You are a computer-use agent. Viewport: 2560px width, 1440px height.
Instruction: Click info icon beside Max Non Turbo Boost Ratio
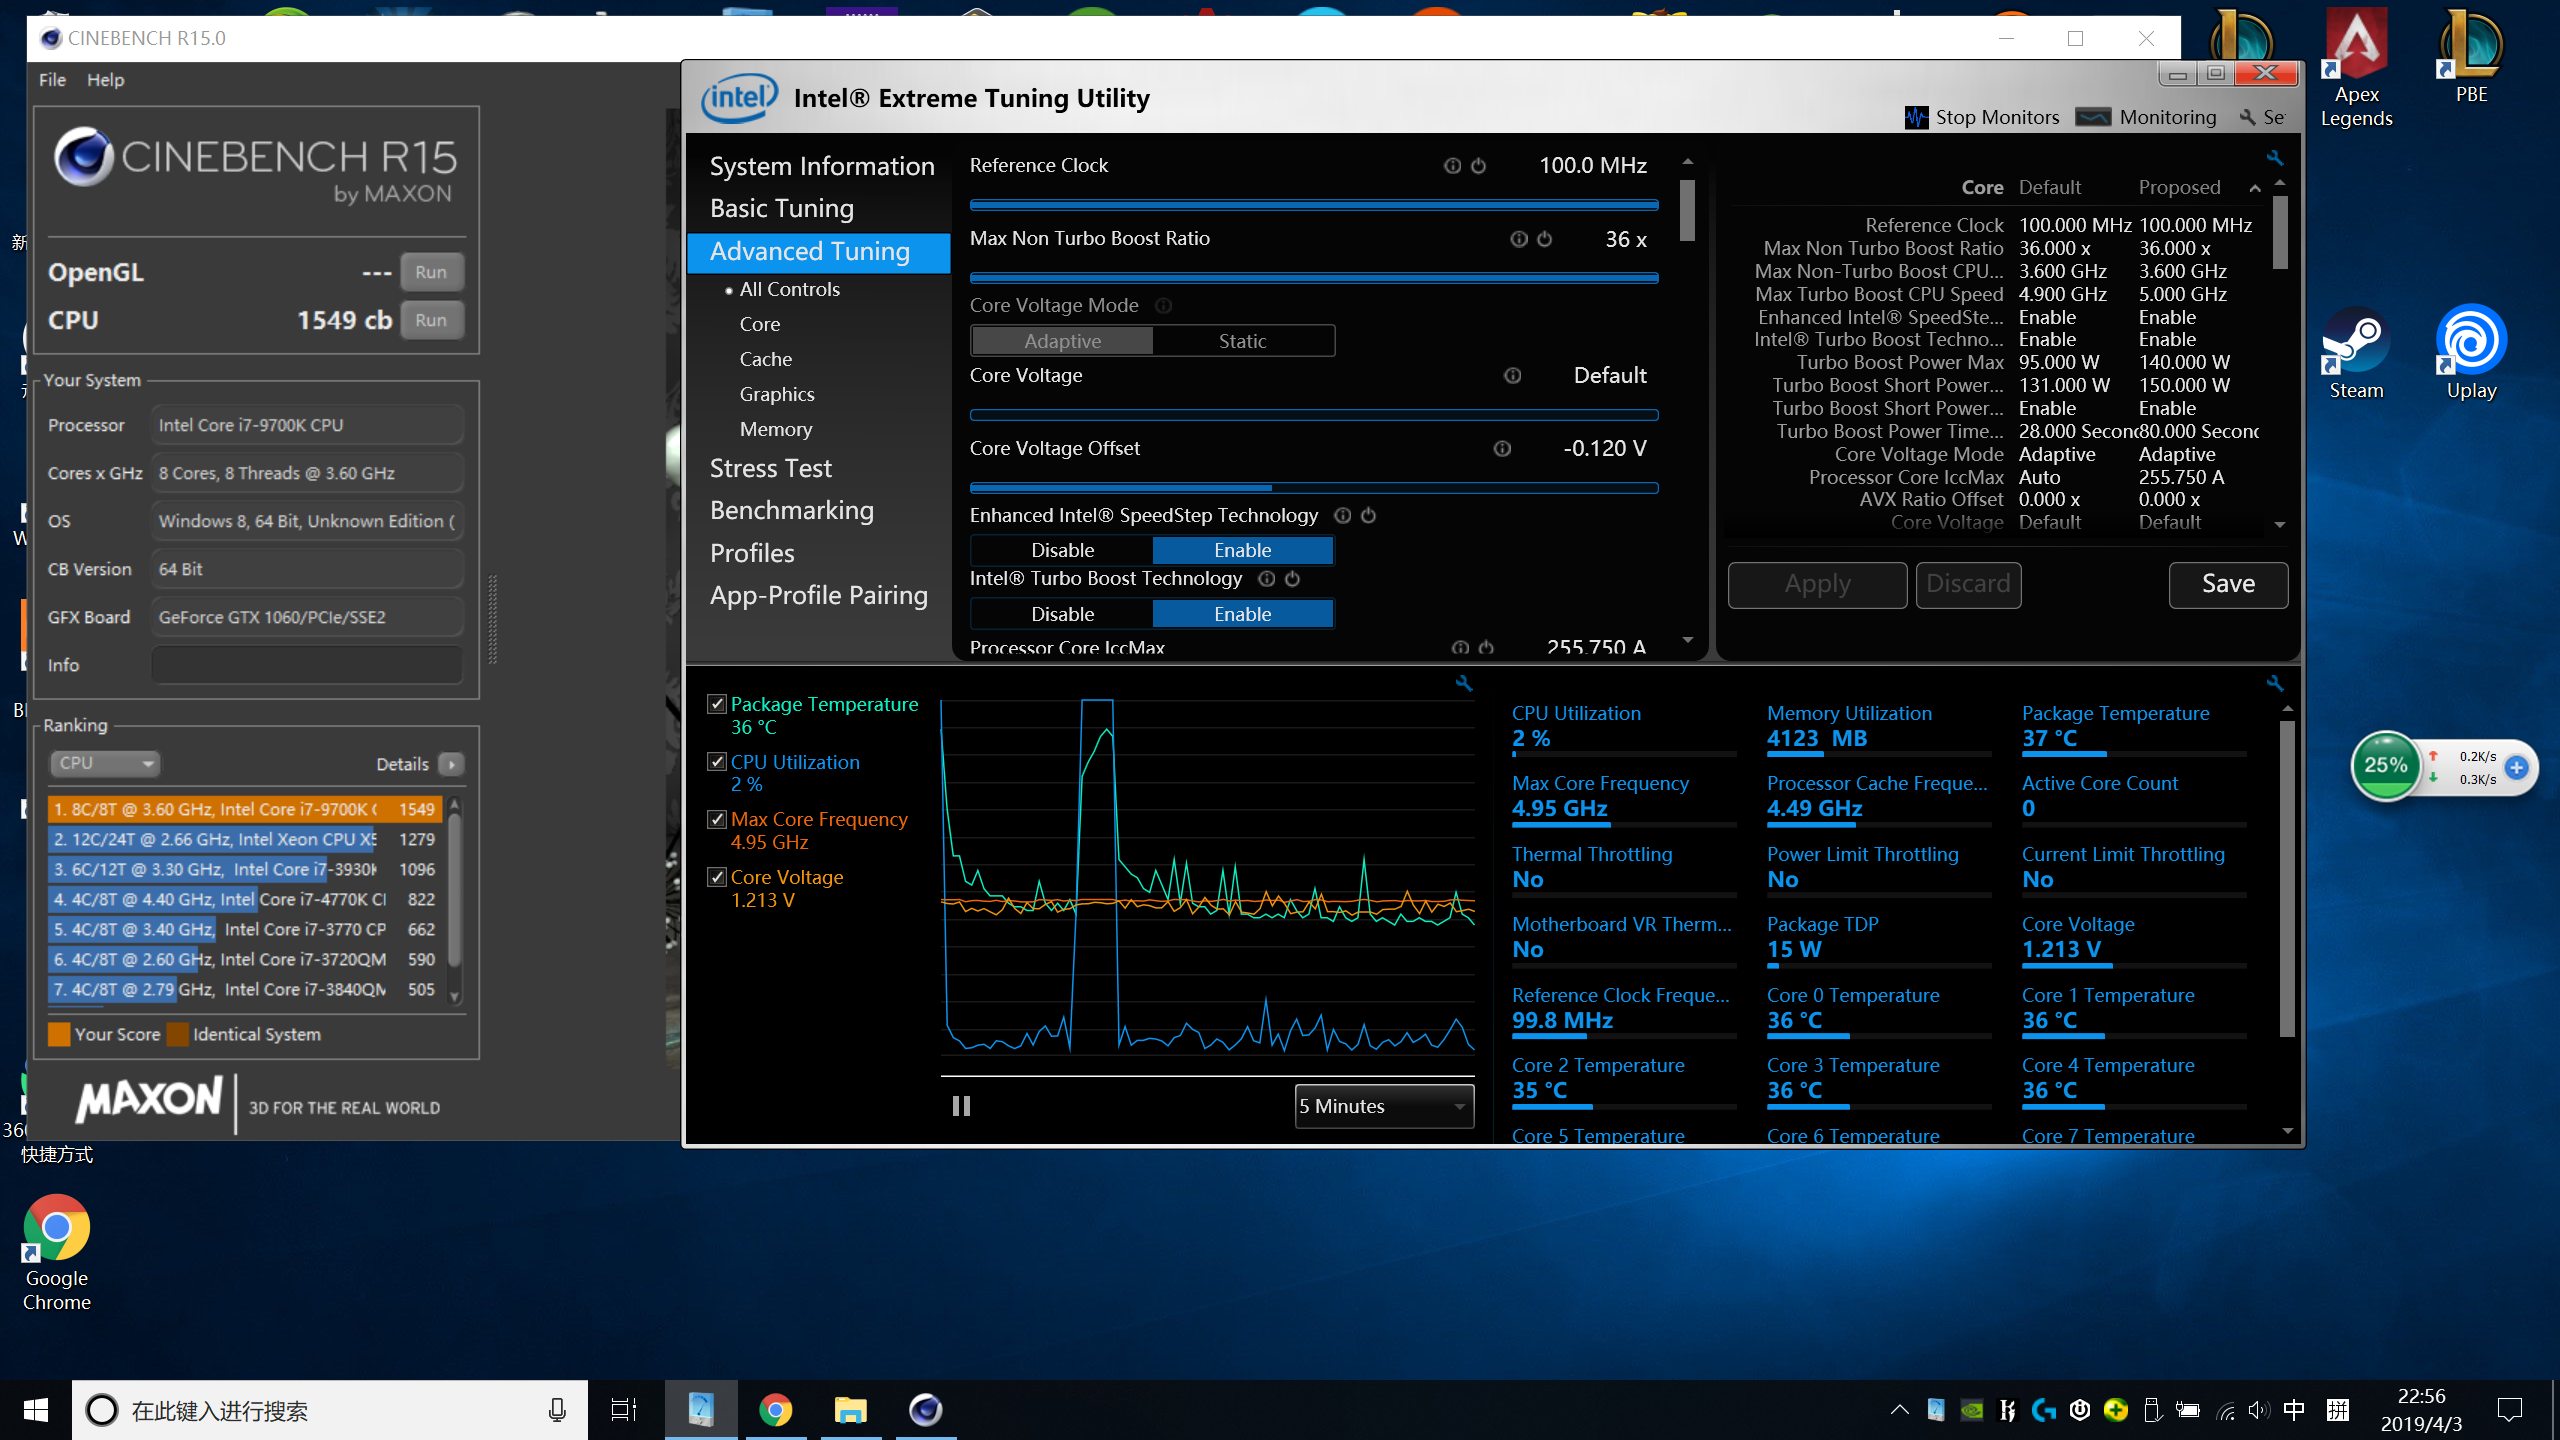click(x=1519, y=239)
